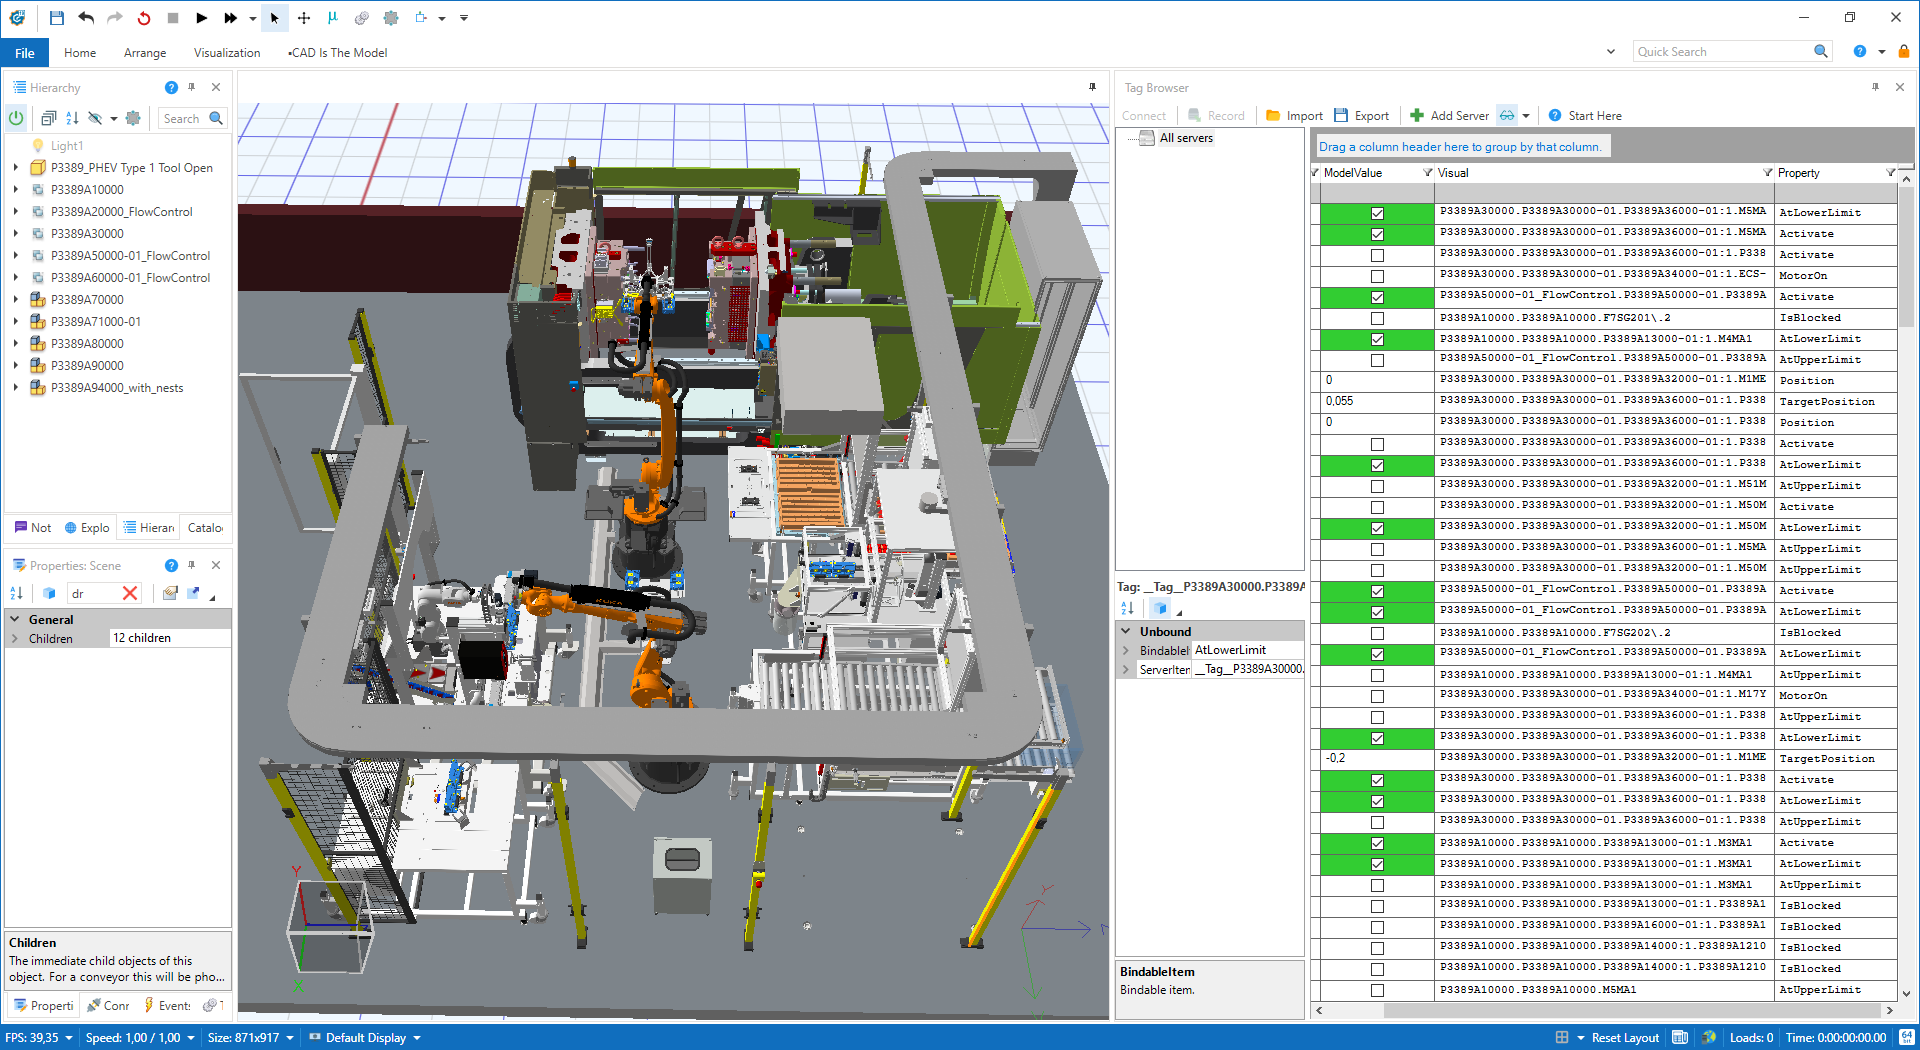Click the Save icon in quick access toolbar
The height and width of the screenshot is (1050, 1920).
pyautogui.click(x=57, y=18)
